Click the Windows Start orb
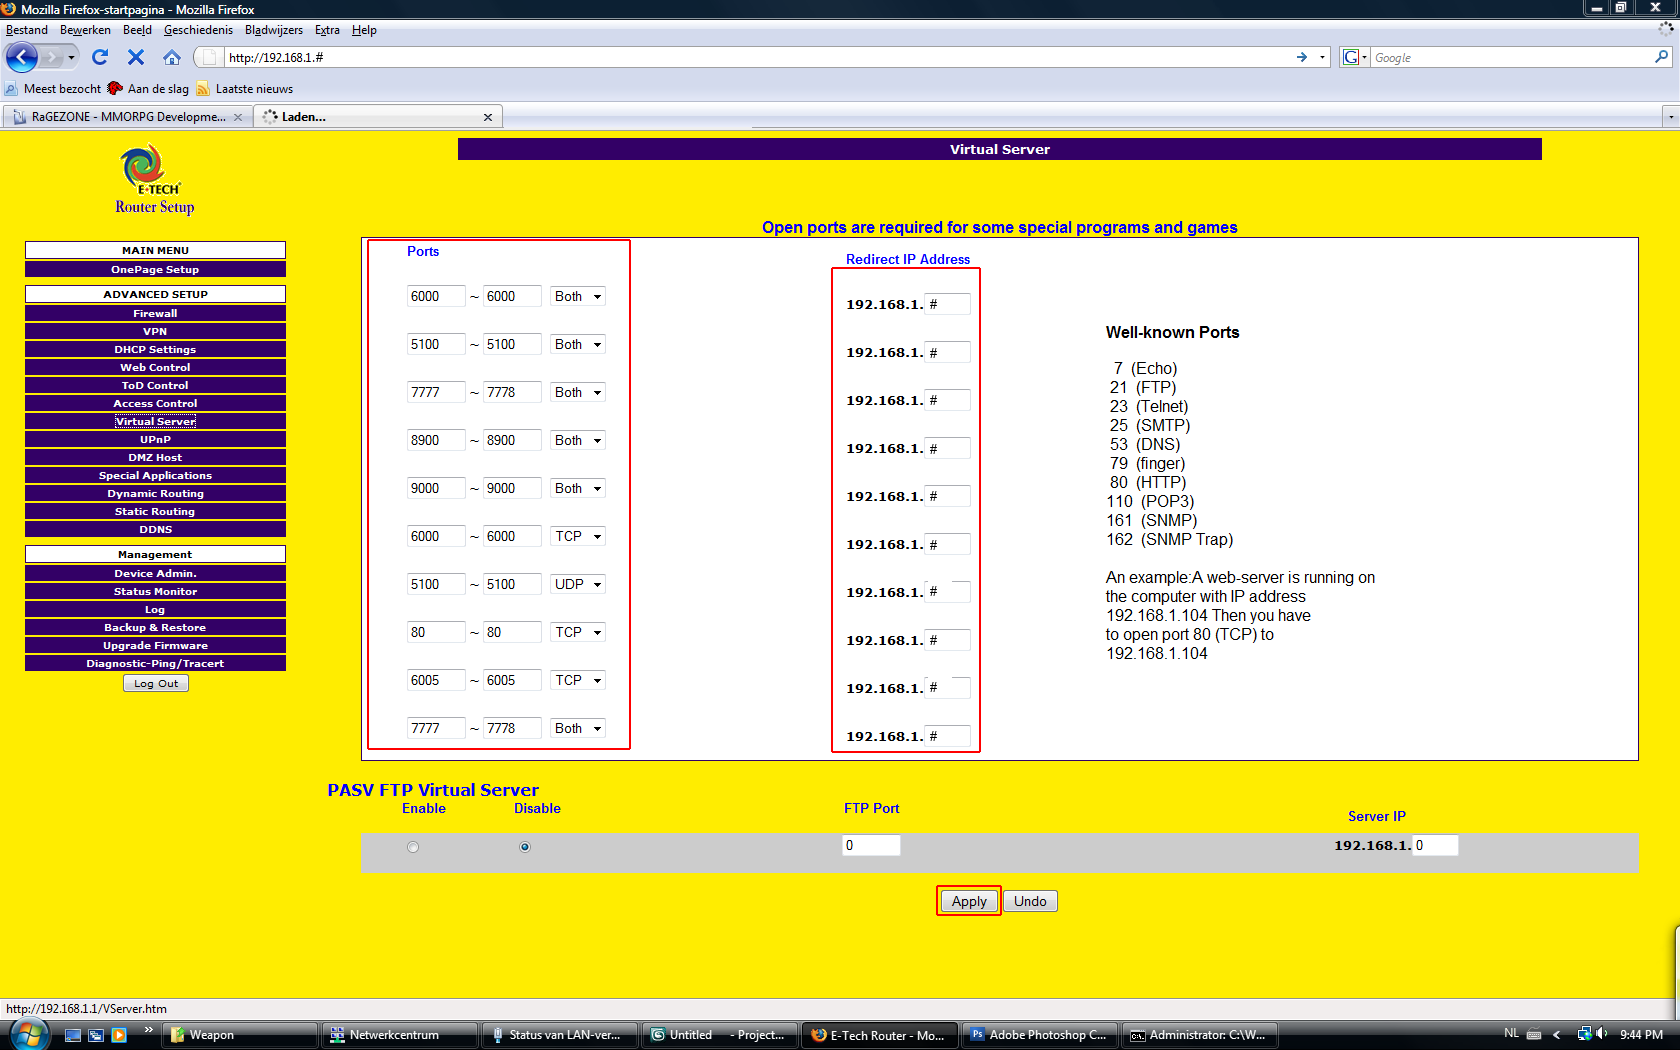1680x1050 pixels. 27,1034
